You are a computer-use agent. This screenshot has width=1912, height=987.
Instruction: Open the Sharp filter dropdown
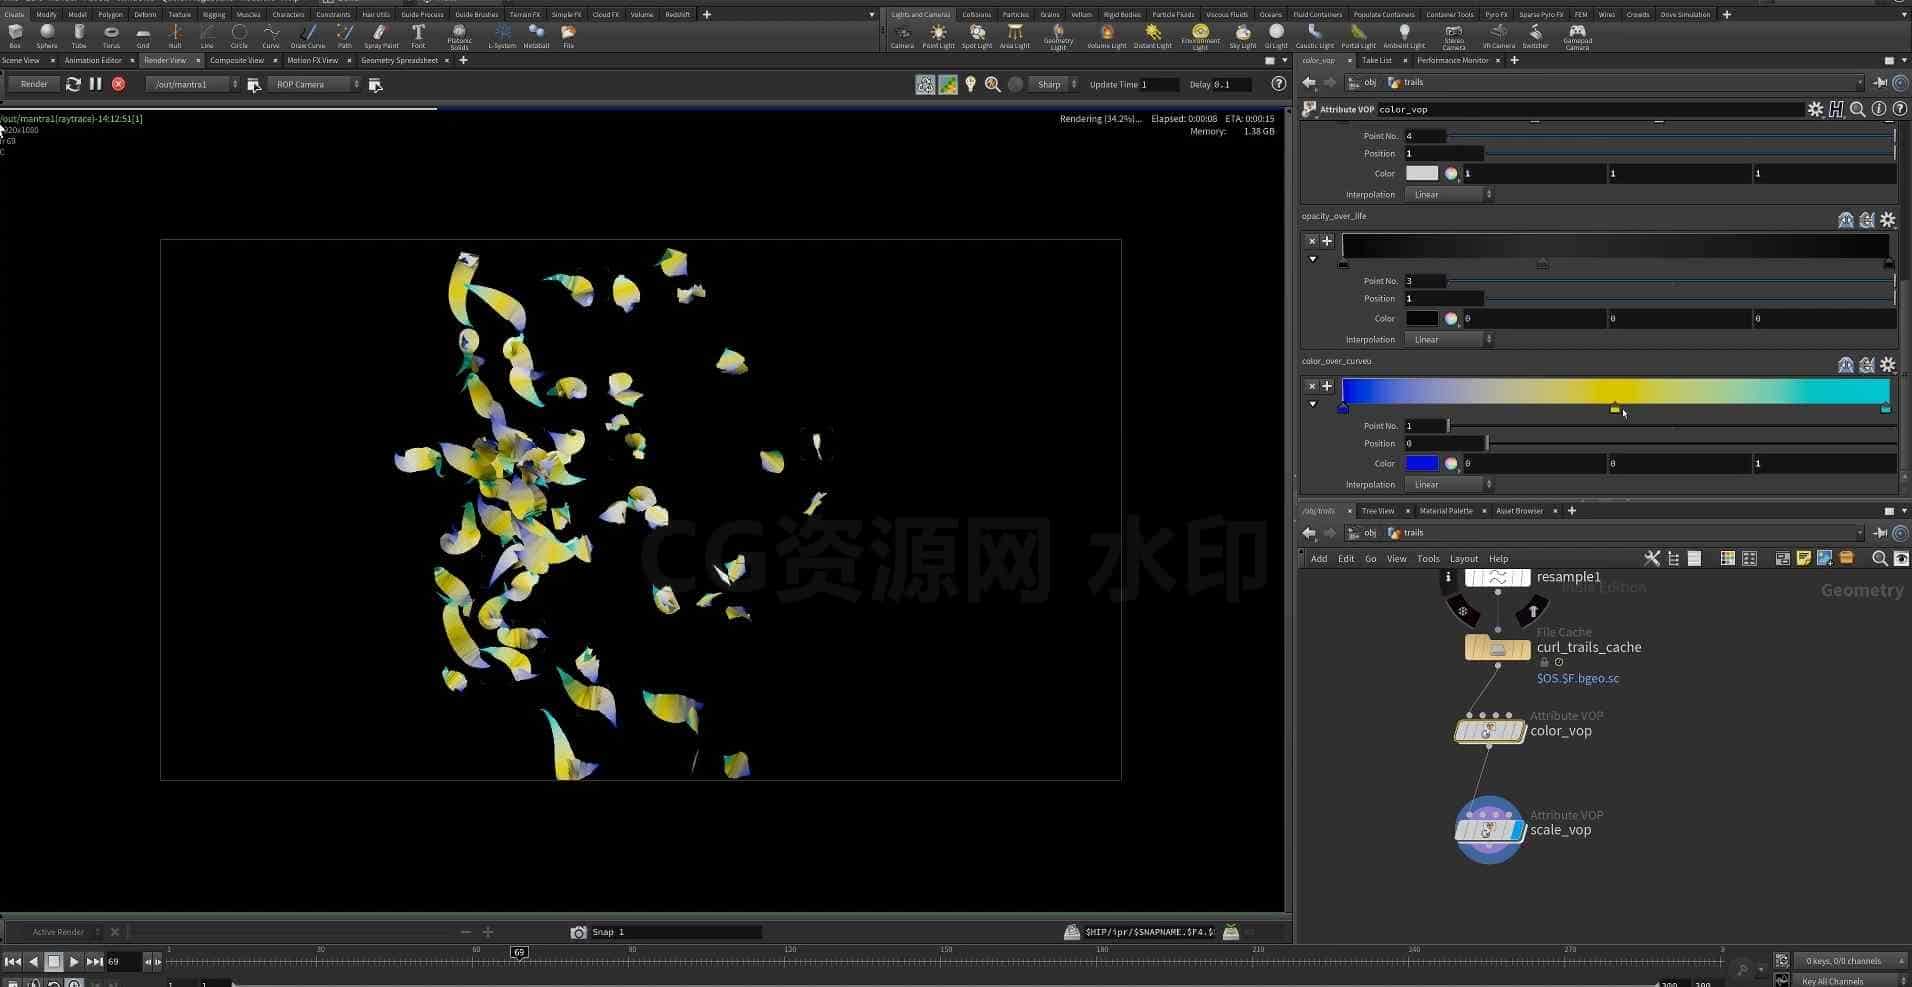tap(1055, 84)
